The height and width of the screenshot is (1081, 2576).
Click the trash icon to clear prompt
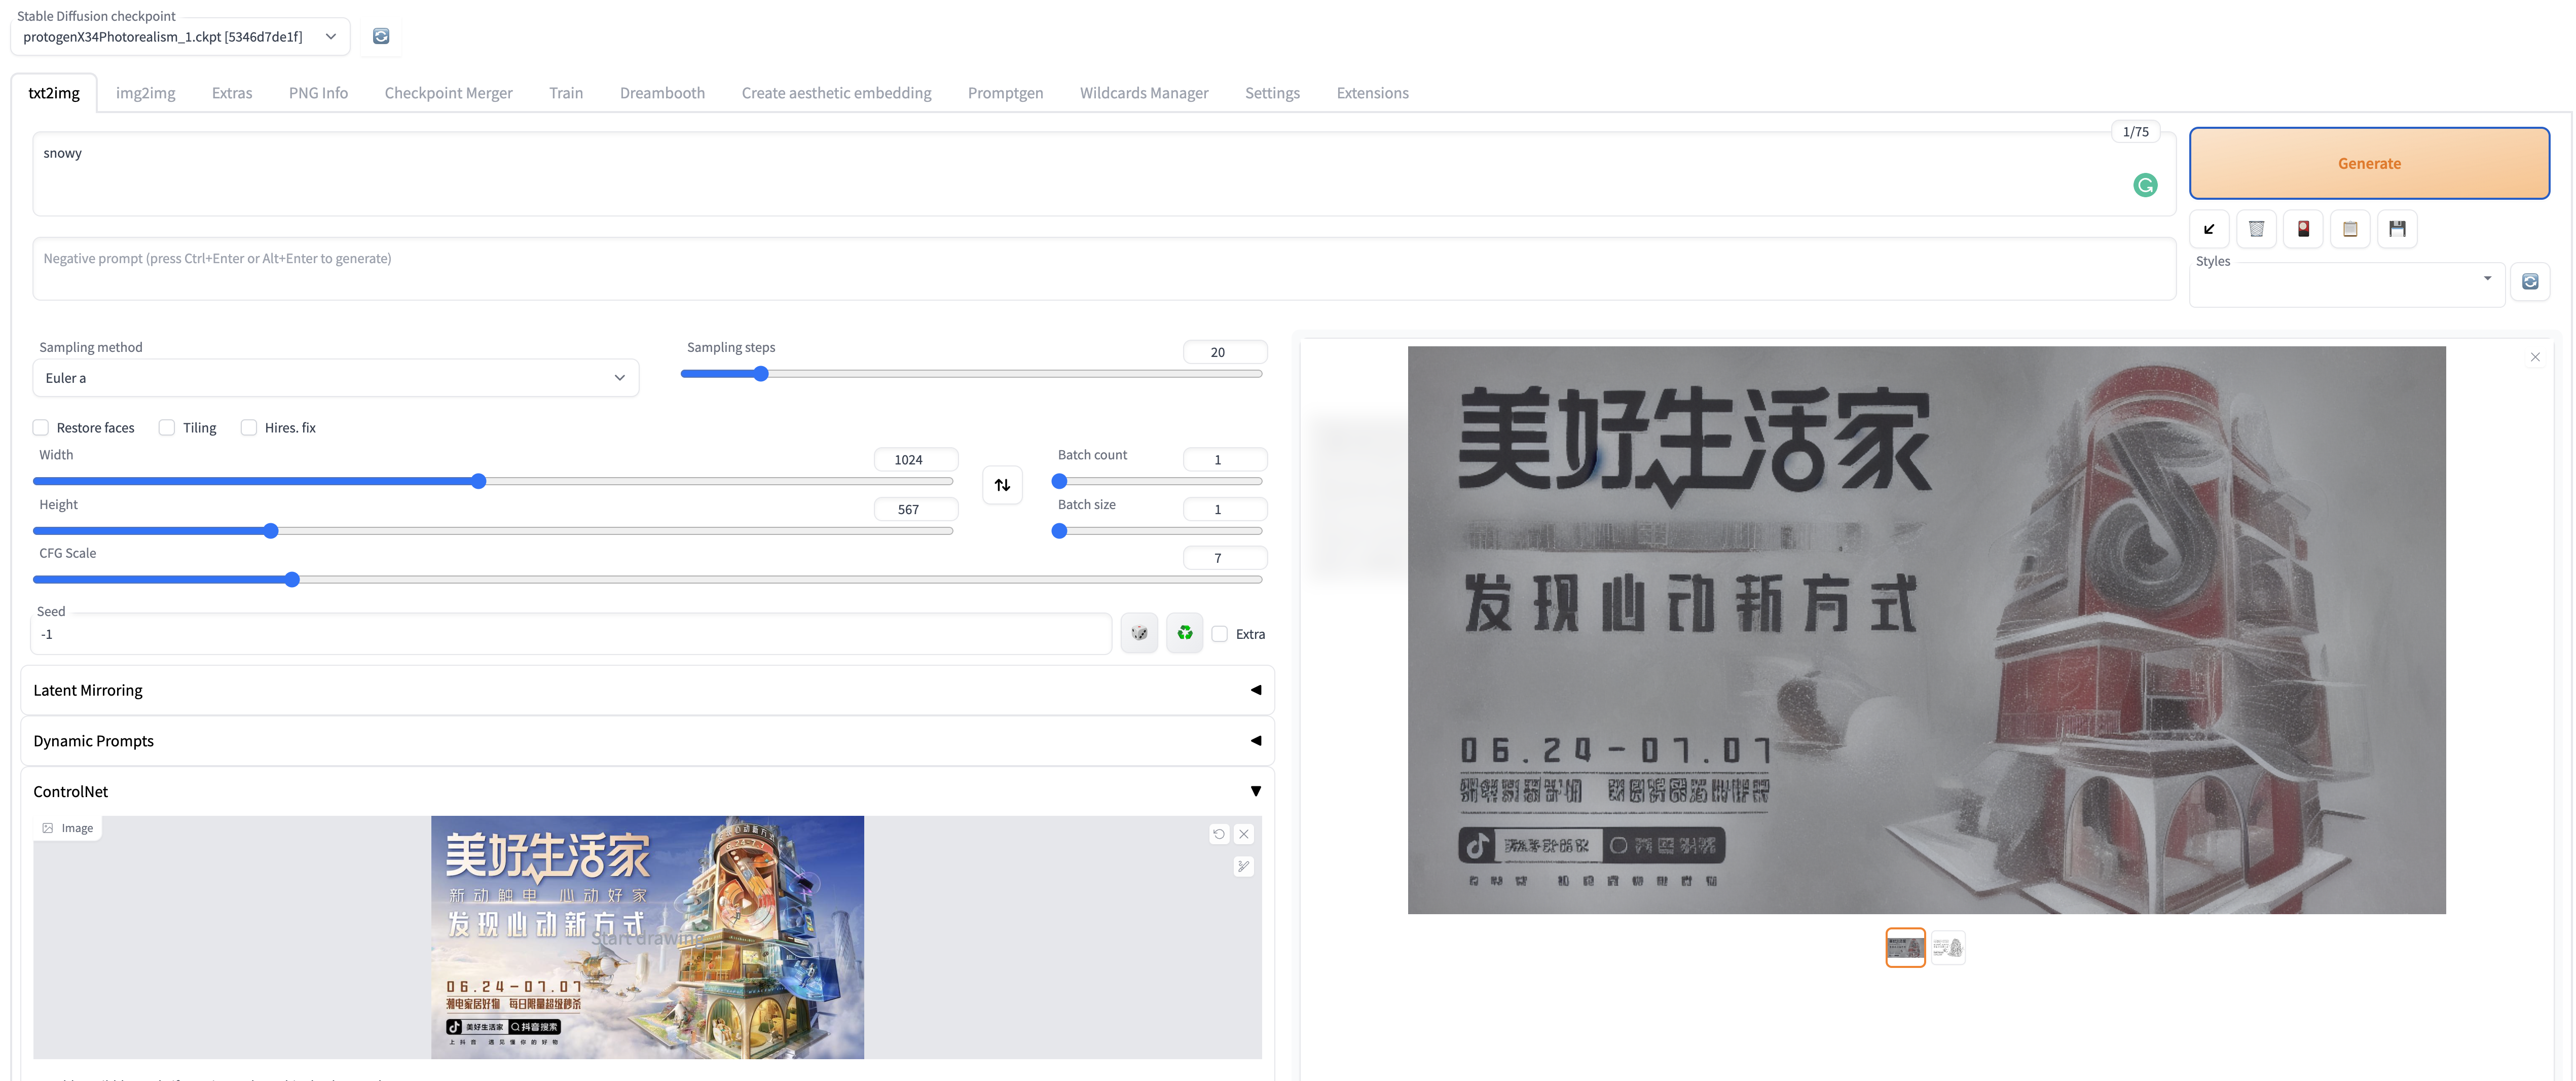tap(2256, 229)
